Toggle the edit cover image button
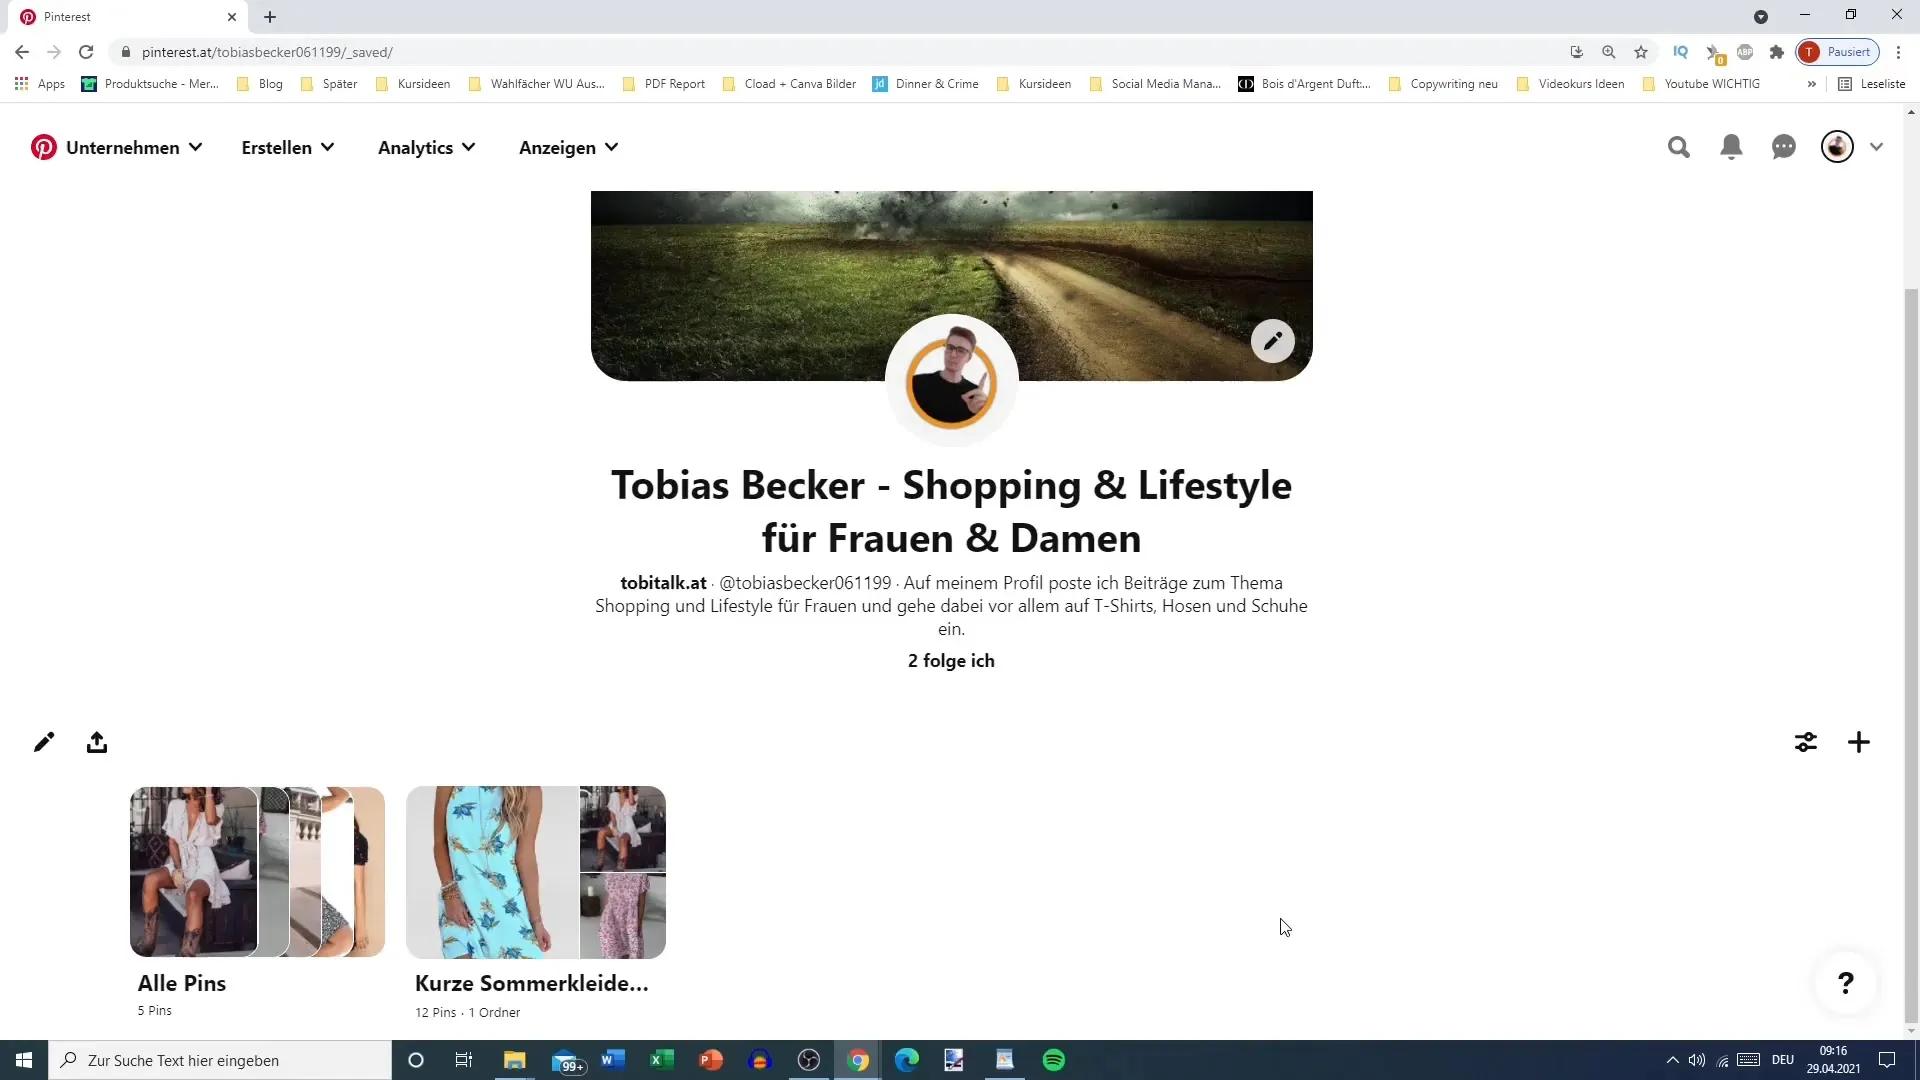 coord(1273,342)
